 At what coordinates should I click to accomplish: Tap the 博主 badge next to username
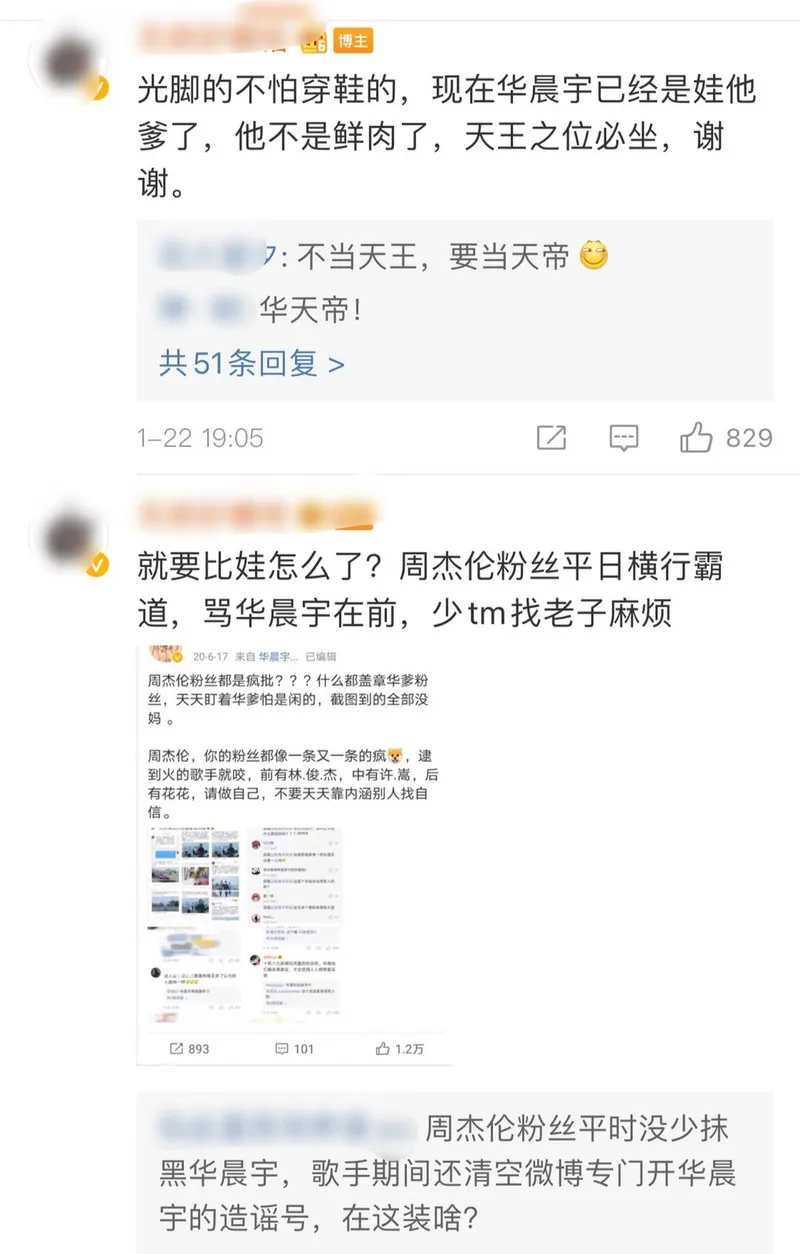(353, 40)
